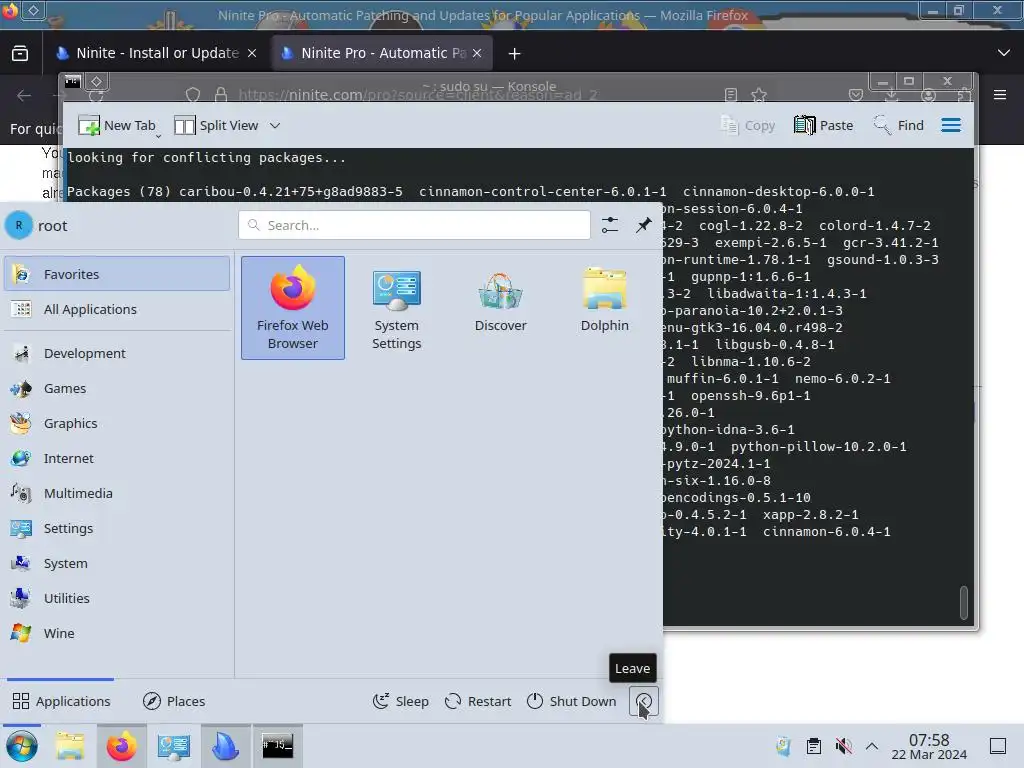Launch Firefox Web Browser from Favorites
The width and height of the screenshot is (1024, 768).
pos(293,308)
